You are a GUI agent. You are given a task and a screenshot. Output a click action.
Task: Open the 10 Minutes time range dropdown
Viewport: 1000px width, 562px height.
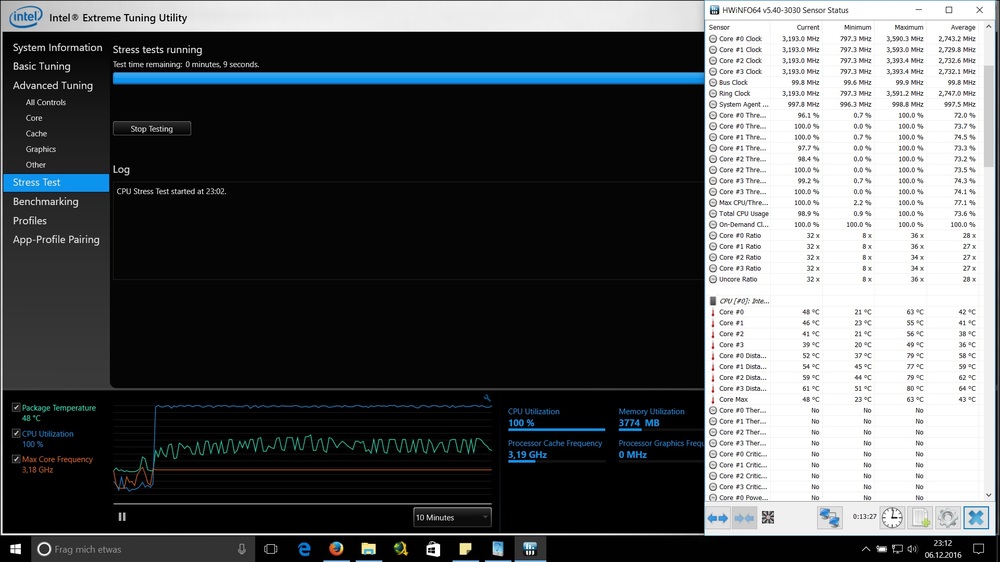tap(452, 517)
